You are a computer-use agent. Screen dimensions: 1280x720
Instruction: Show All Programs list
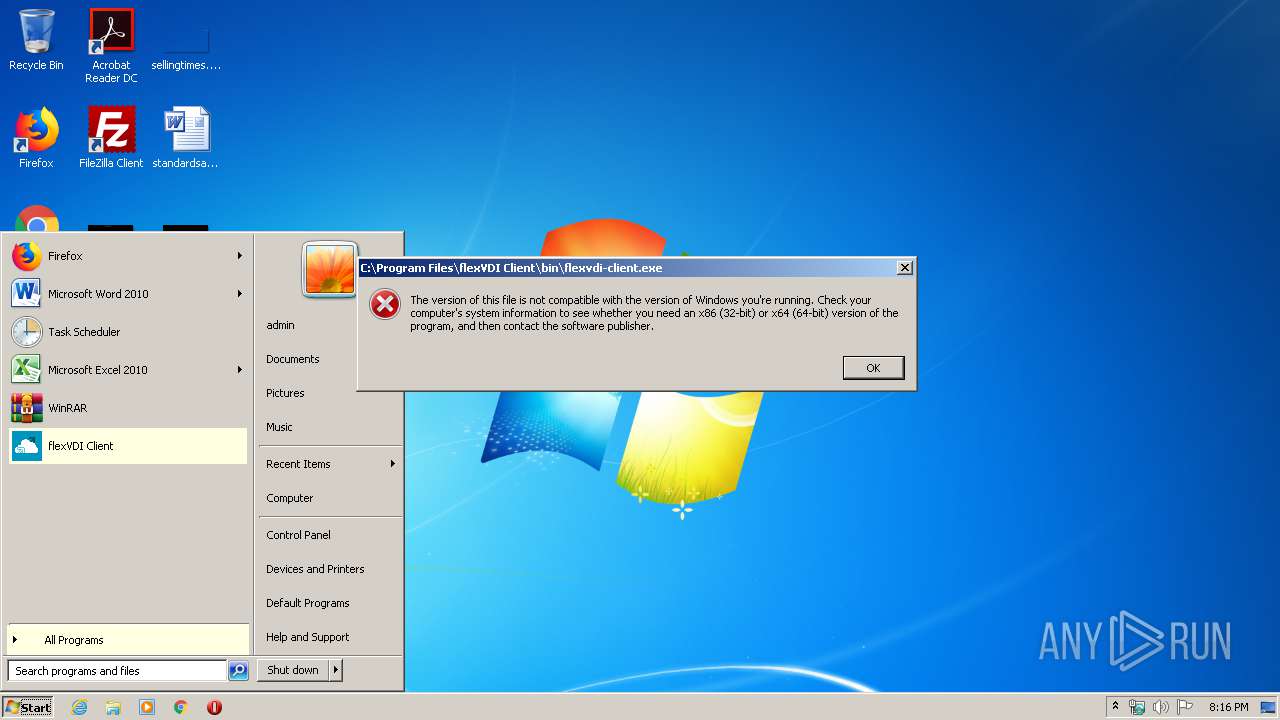click(128, 640)
